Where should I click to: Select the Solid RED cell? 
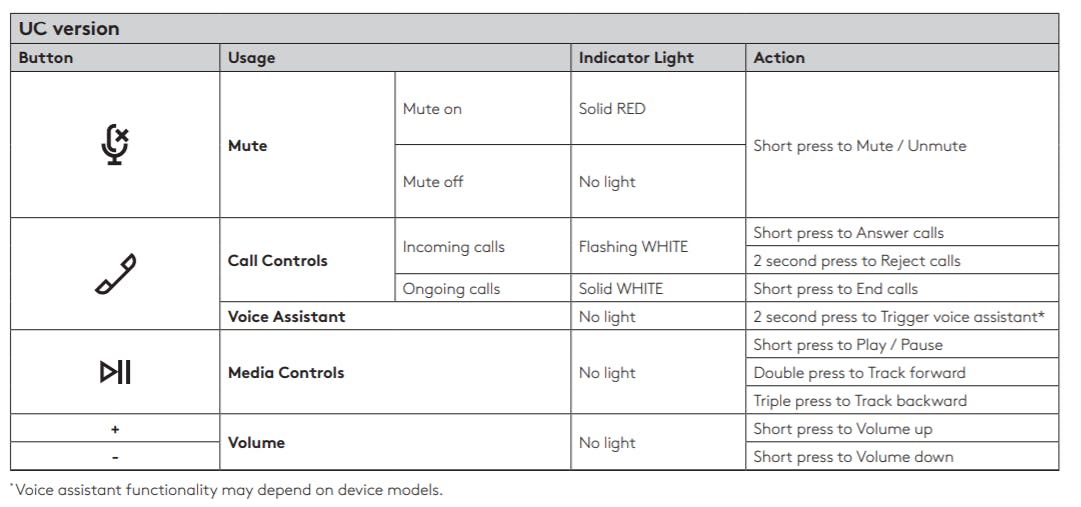point(612,109)
